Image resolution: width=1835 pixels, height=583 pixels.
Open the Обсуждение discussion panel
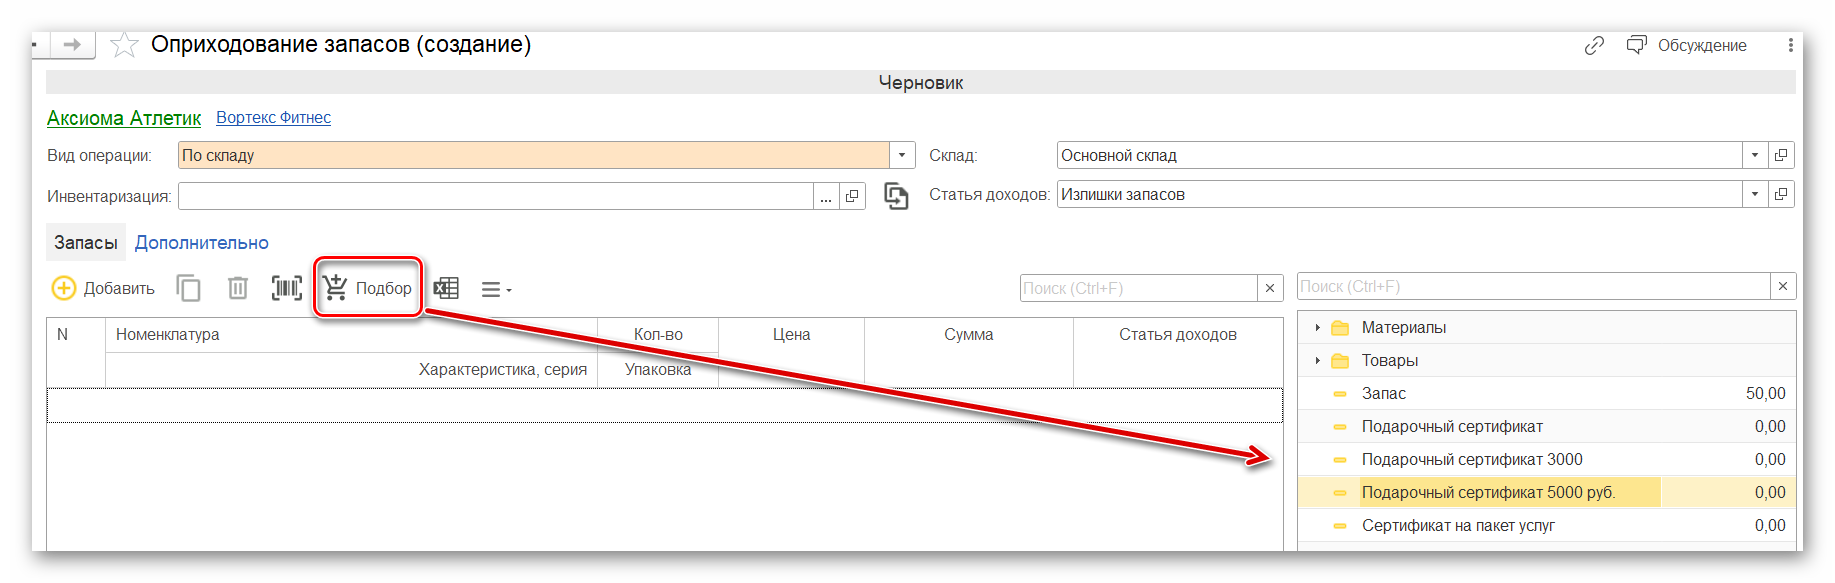tap(1687, 45)
